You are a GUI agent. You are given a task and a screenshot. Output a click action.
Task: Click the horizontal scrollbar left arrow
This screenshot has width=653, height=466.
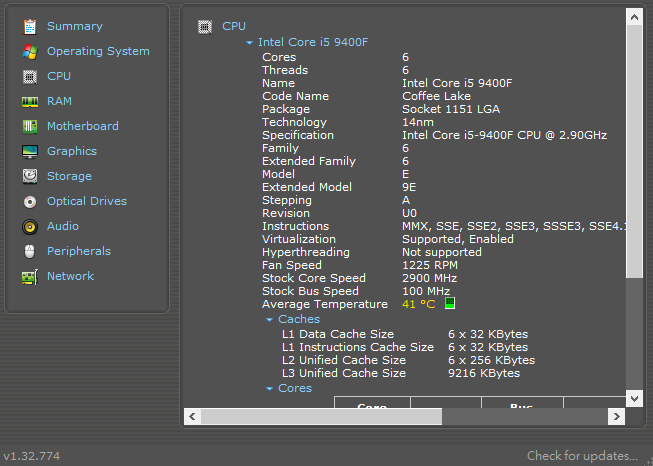[x=192, y=416]
